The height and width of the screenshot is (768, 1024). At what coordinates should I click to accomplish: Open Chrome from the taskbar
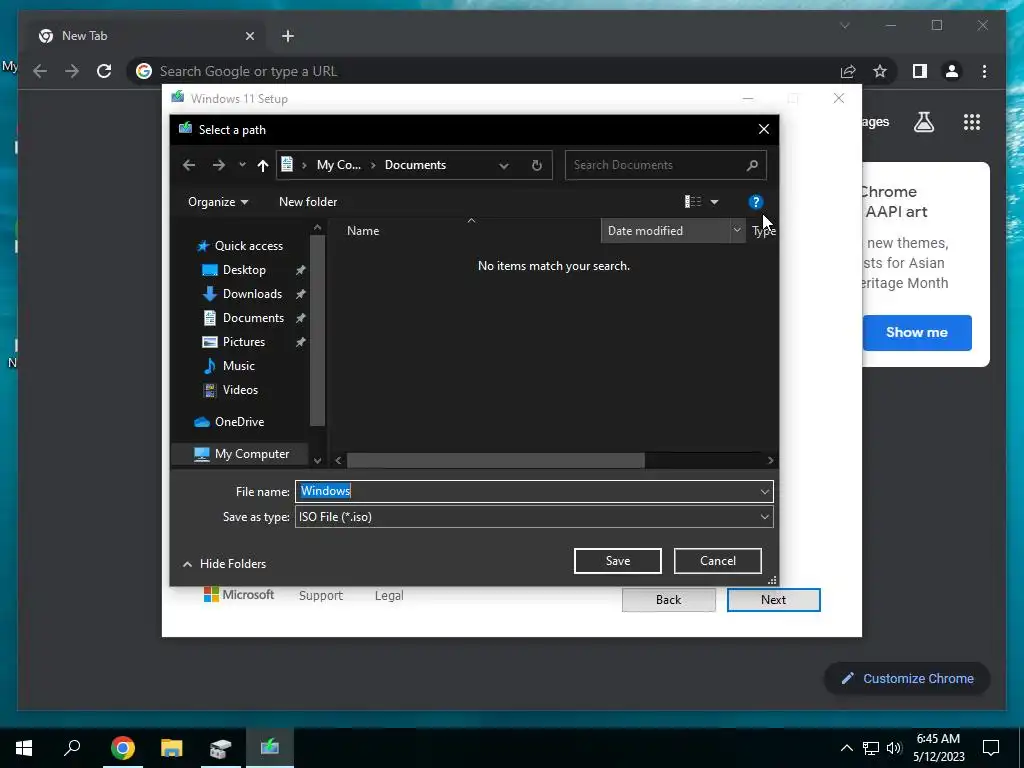coord(123,747)
